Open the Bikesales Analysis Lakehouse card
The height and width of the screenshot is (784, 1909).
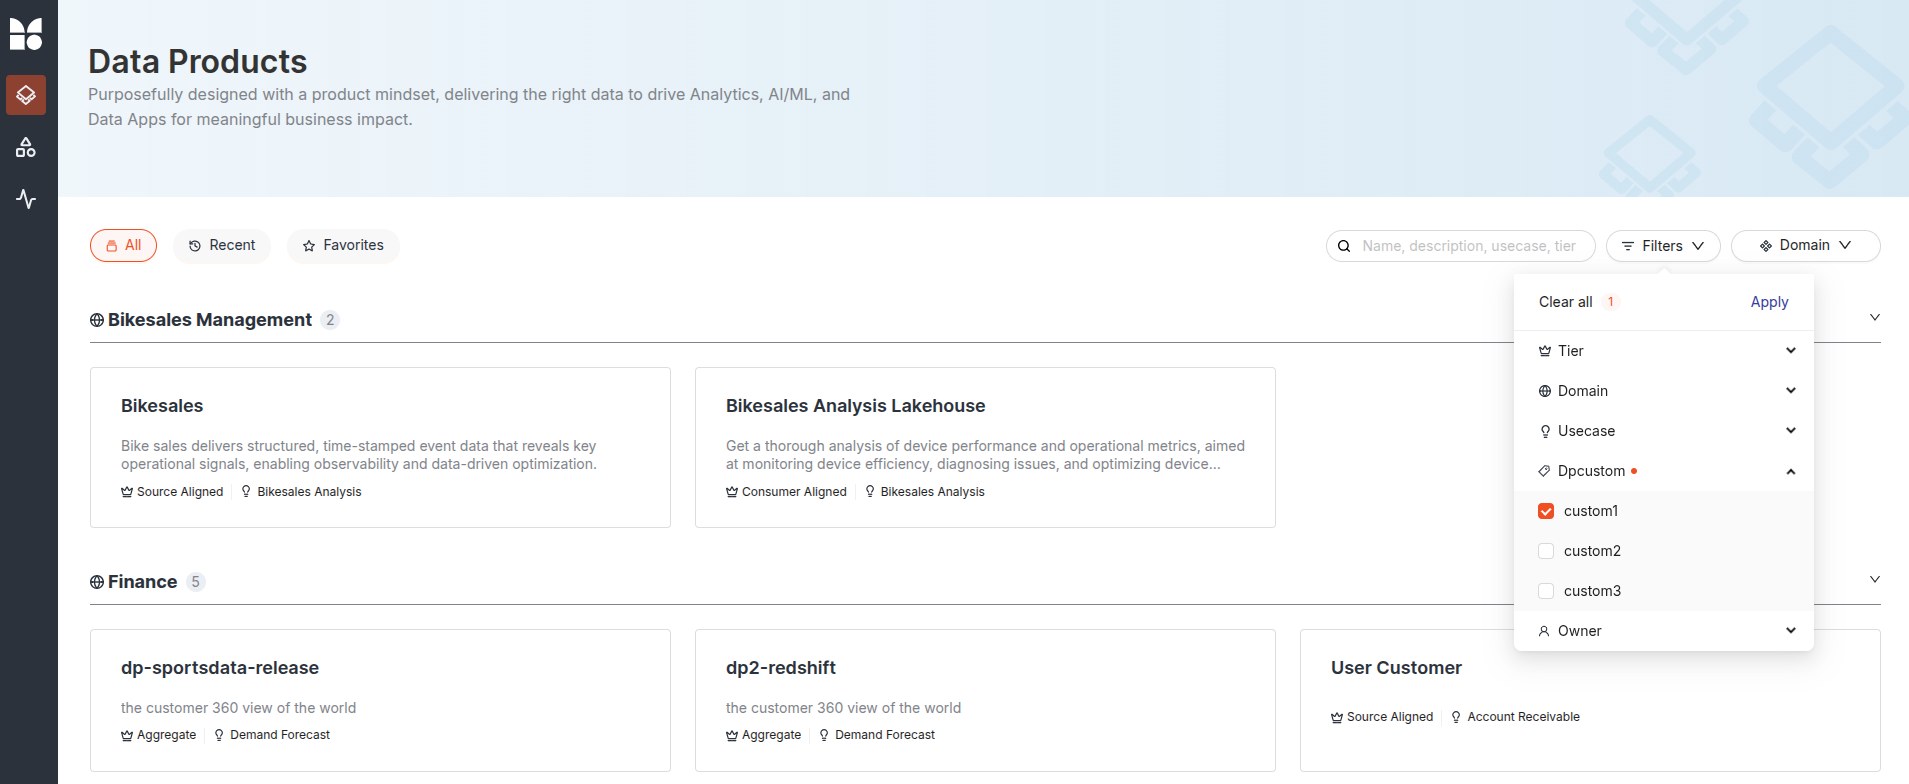(x=985, y=447)
